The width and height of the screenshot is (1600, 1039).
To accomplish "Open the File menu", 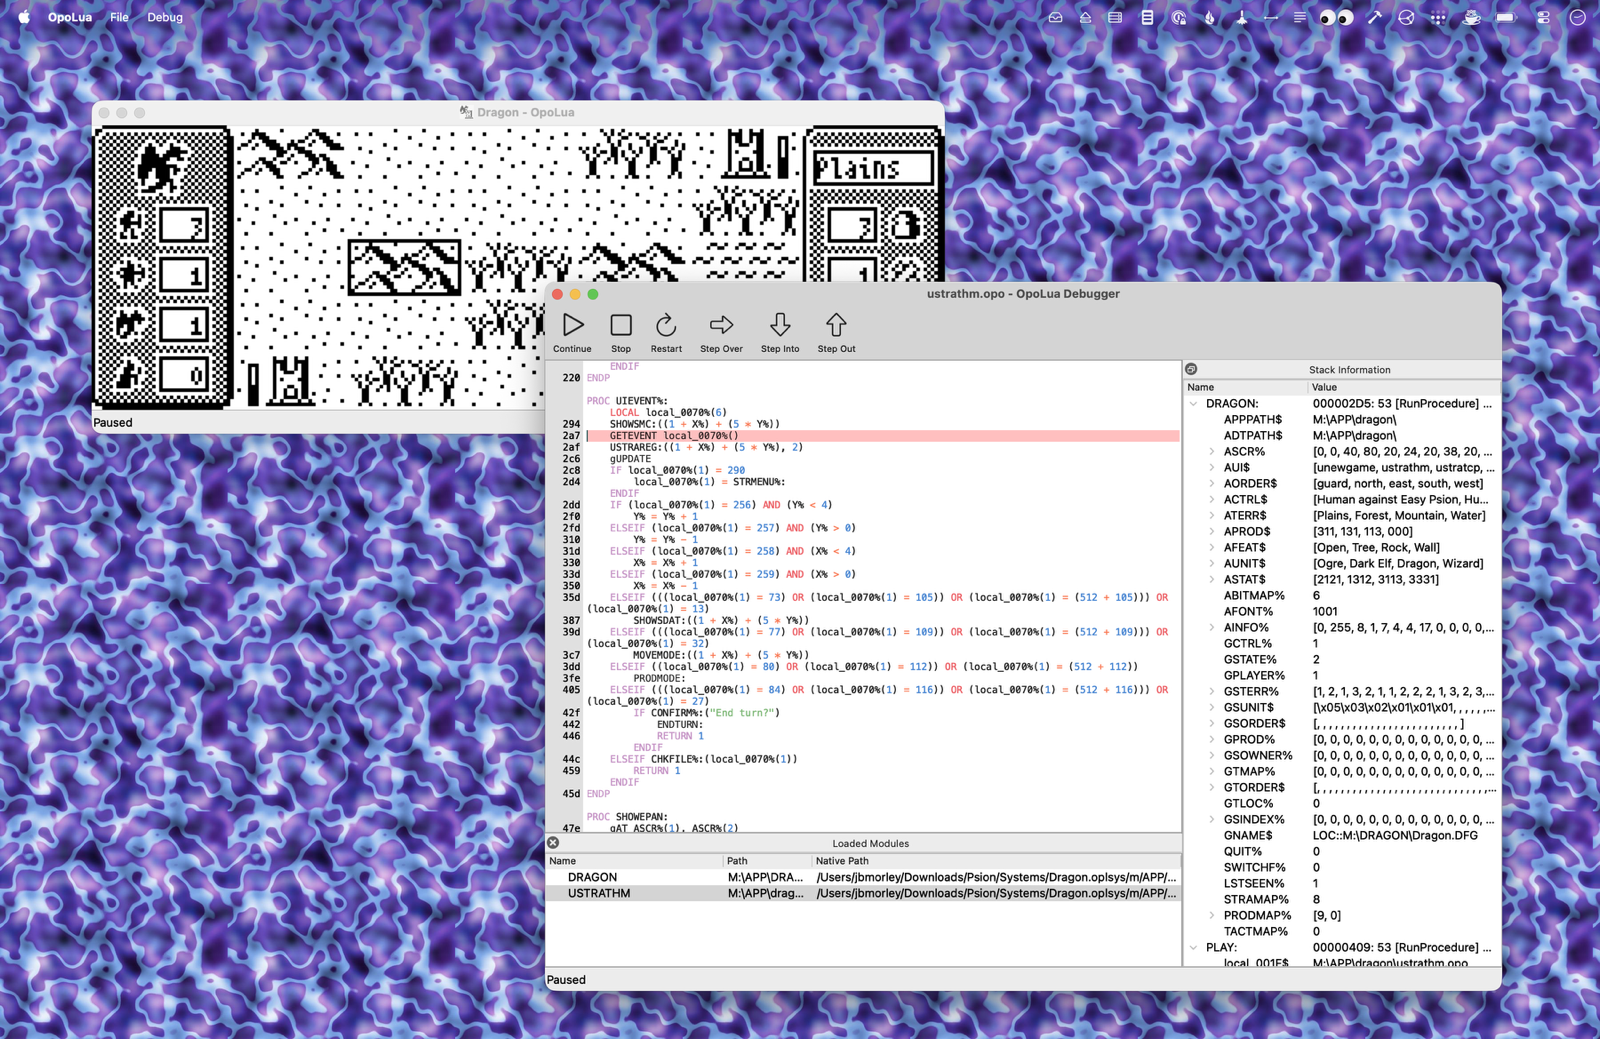I will coord(119,17).
